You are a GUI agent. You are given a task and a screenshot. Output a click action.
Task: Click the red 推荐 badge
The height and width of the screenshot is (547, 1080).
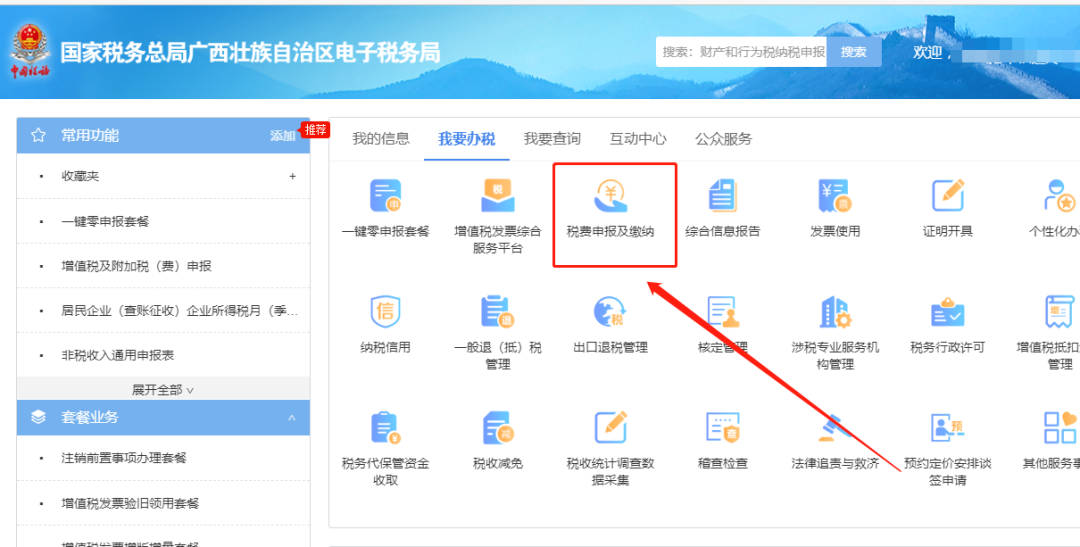click(315, 130)
